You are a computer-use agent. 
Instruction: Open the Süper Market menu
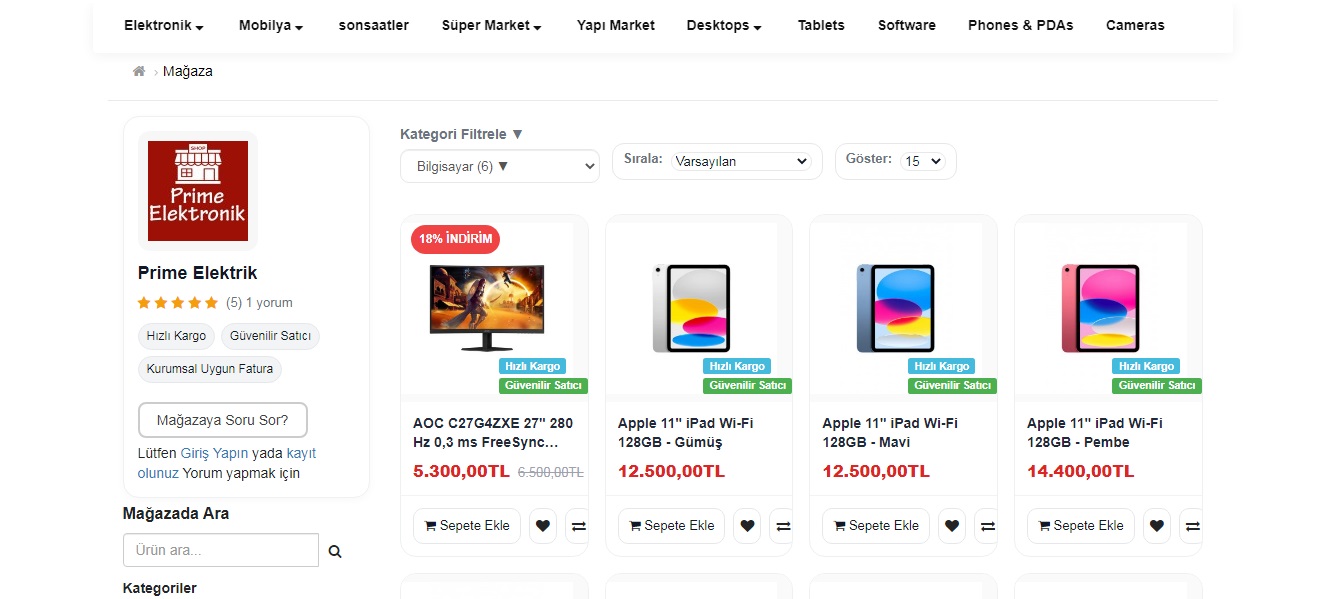click(491, 26)
